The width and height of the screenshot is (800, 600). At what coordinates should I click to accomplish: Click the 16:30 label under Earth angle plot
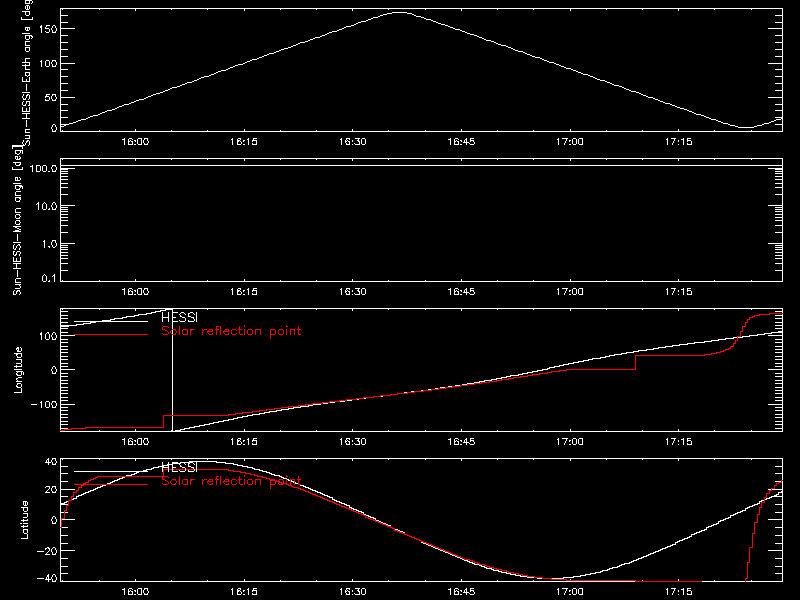pos(353,142)
